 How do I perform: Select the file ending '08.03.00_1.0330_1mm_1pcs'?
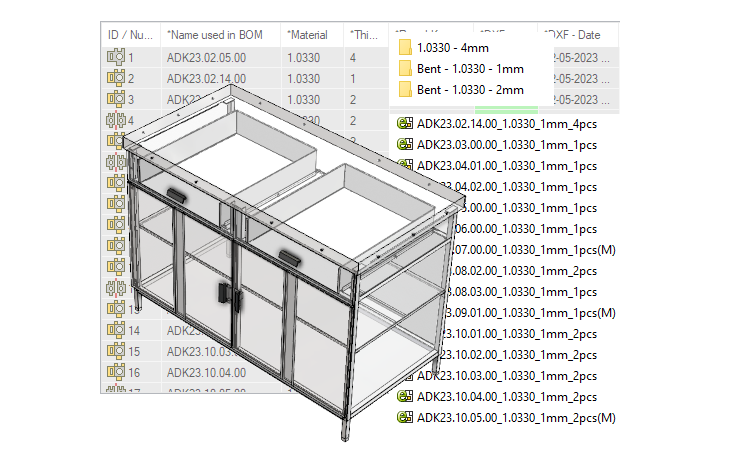[x=521, y=292]
